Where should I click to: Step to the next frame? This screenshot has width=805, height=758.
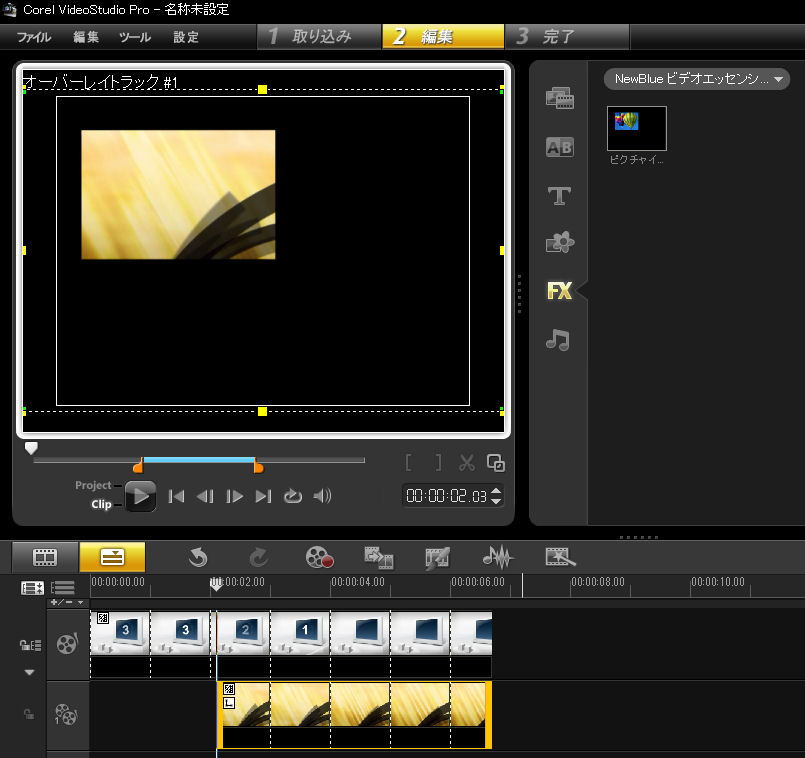click(235, 496)
